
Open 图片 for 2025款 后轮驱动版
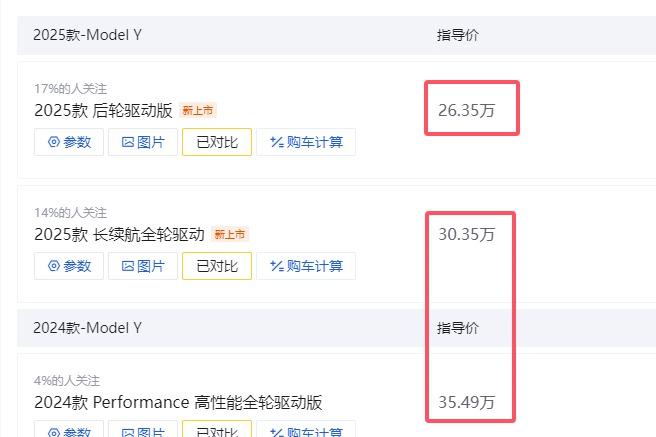pyautogui.click(x=142, y=142)
